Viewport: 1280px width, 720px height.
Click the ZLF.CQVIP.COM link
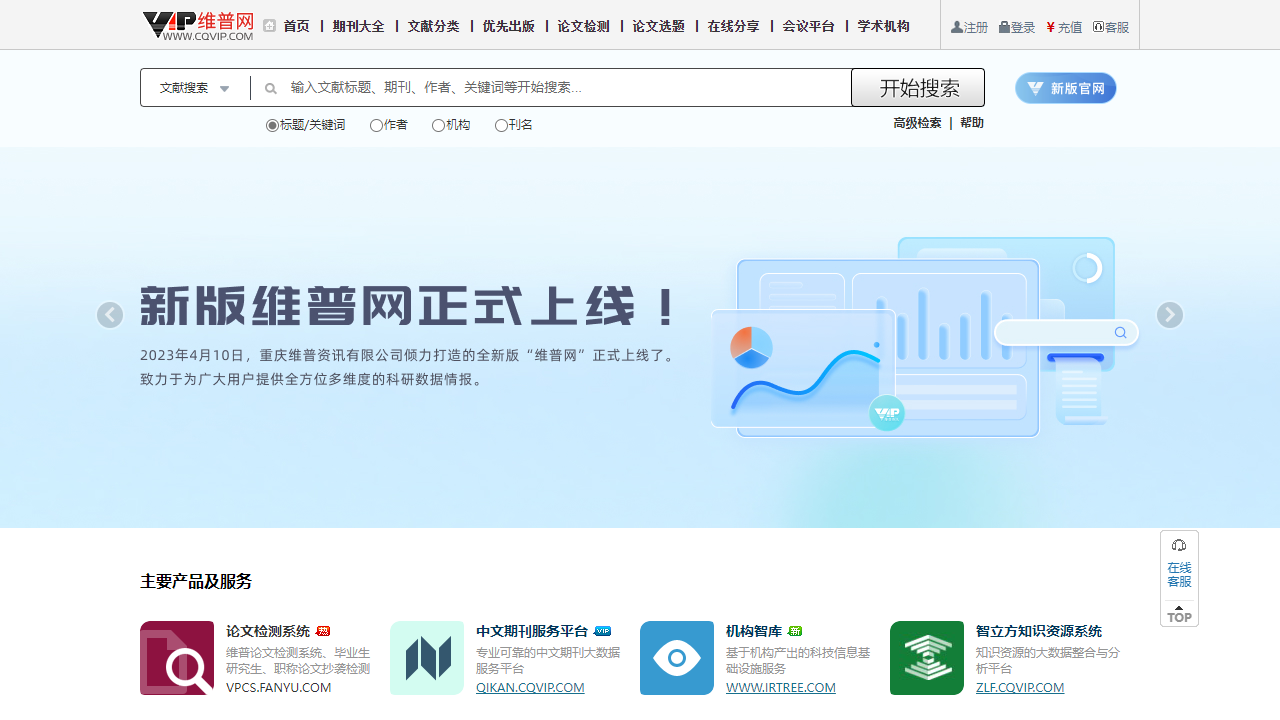[1020, 688]
